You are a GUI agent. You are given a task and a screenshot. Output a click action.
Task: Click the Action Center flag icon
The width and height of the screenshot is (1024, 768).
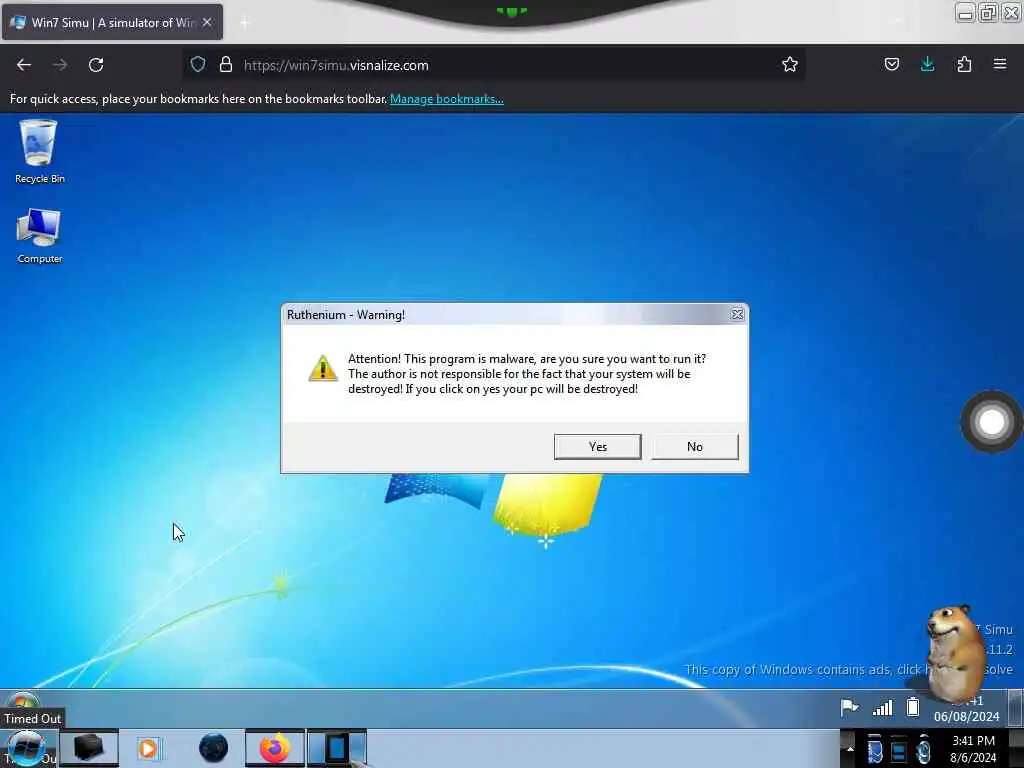tap(849, 707)
